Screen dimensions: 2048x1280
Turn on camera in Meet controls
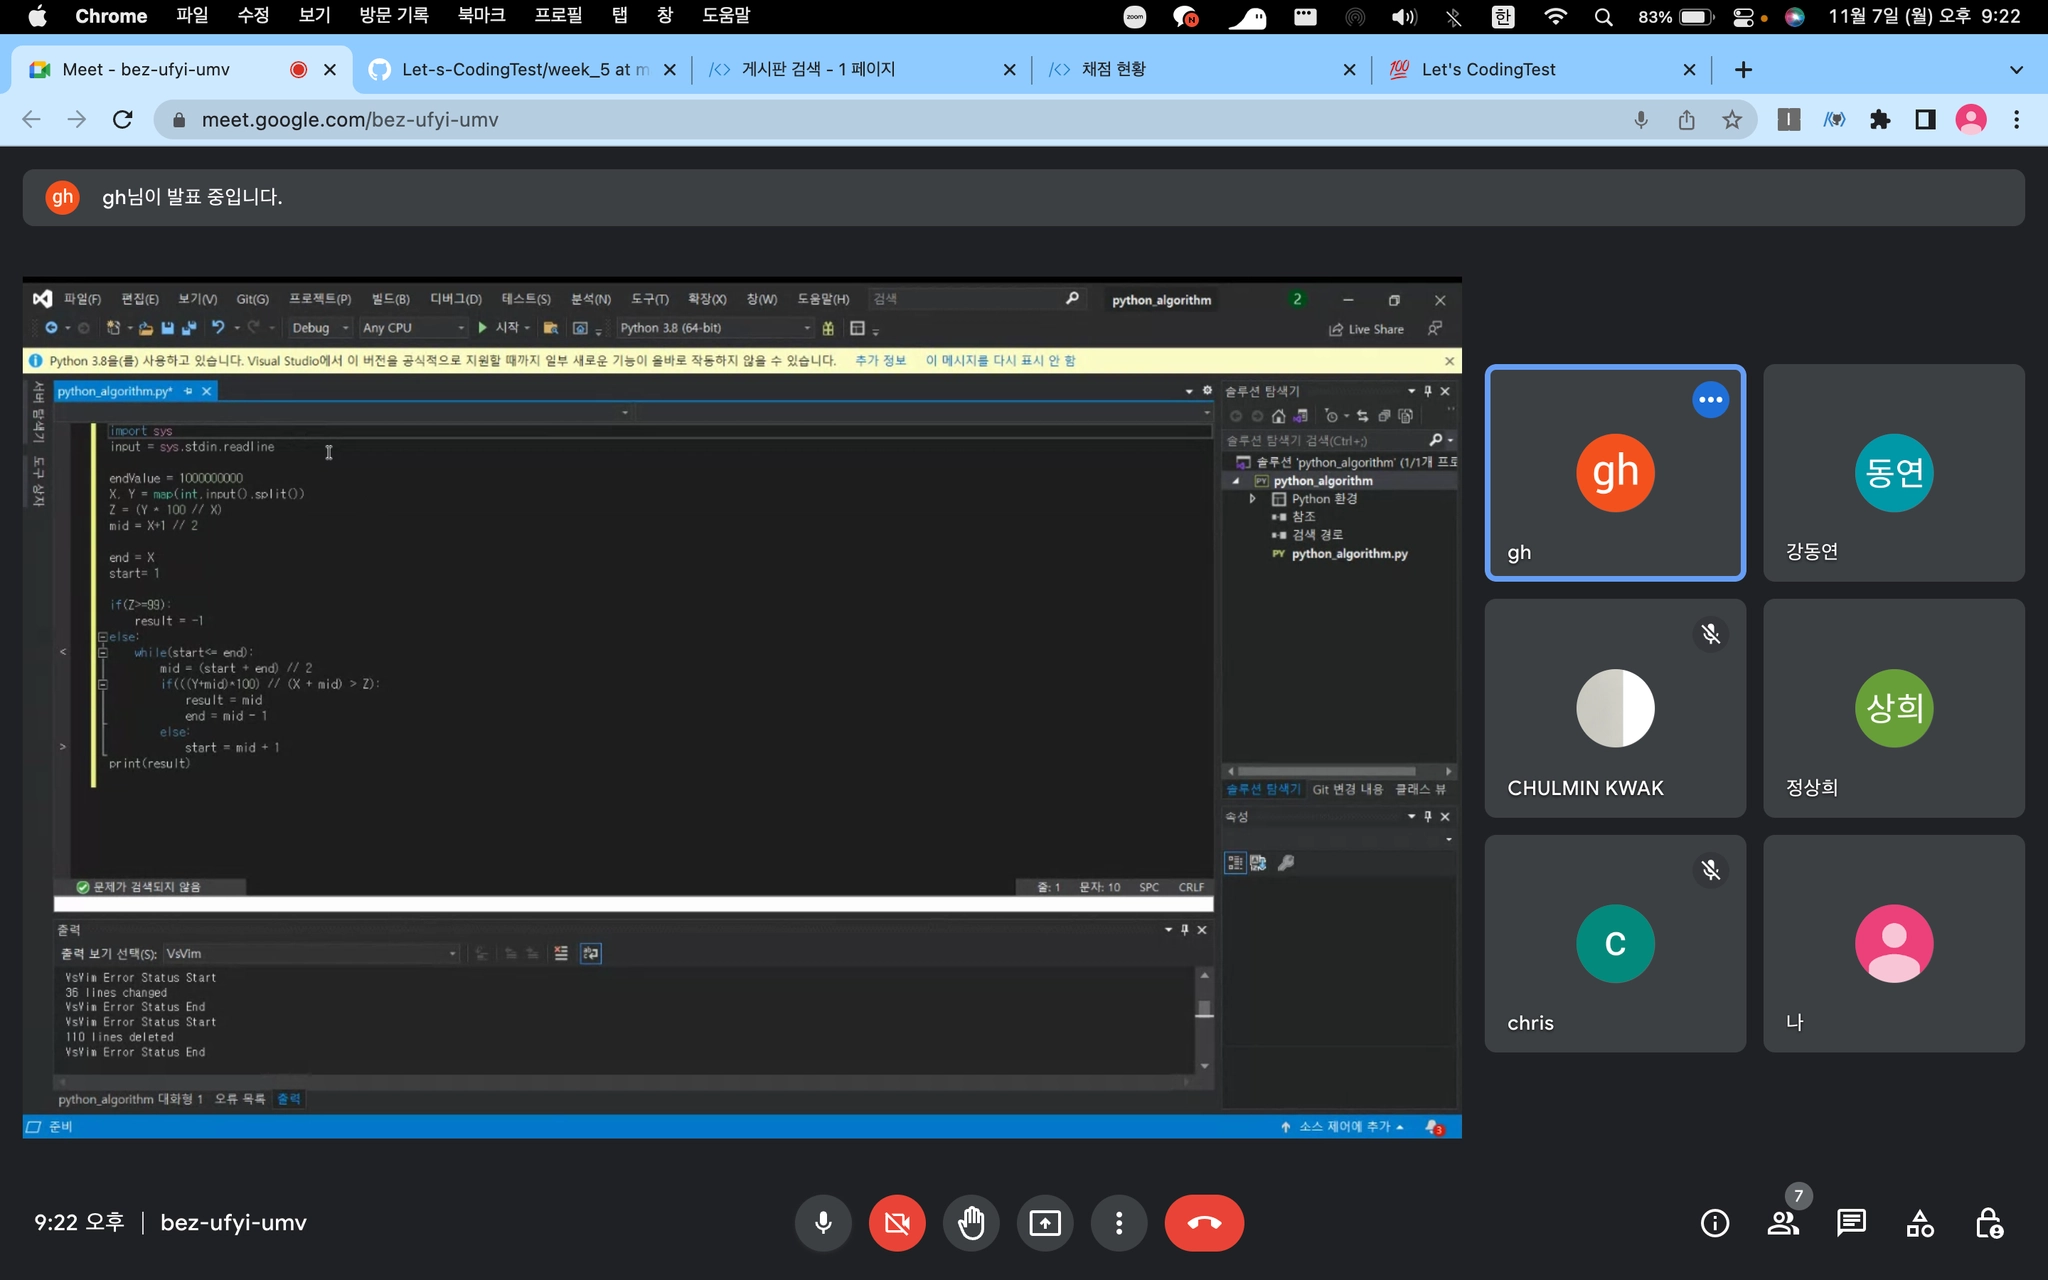pyautogui.click(x=897, y=1222)
